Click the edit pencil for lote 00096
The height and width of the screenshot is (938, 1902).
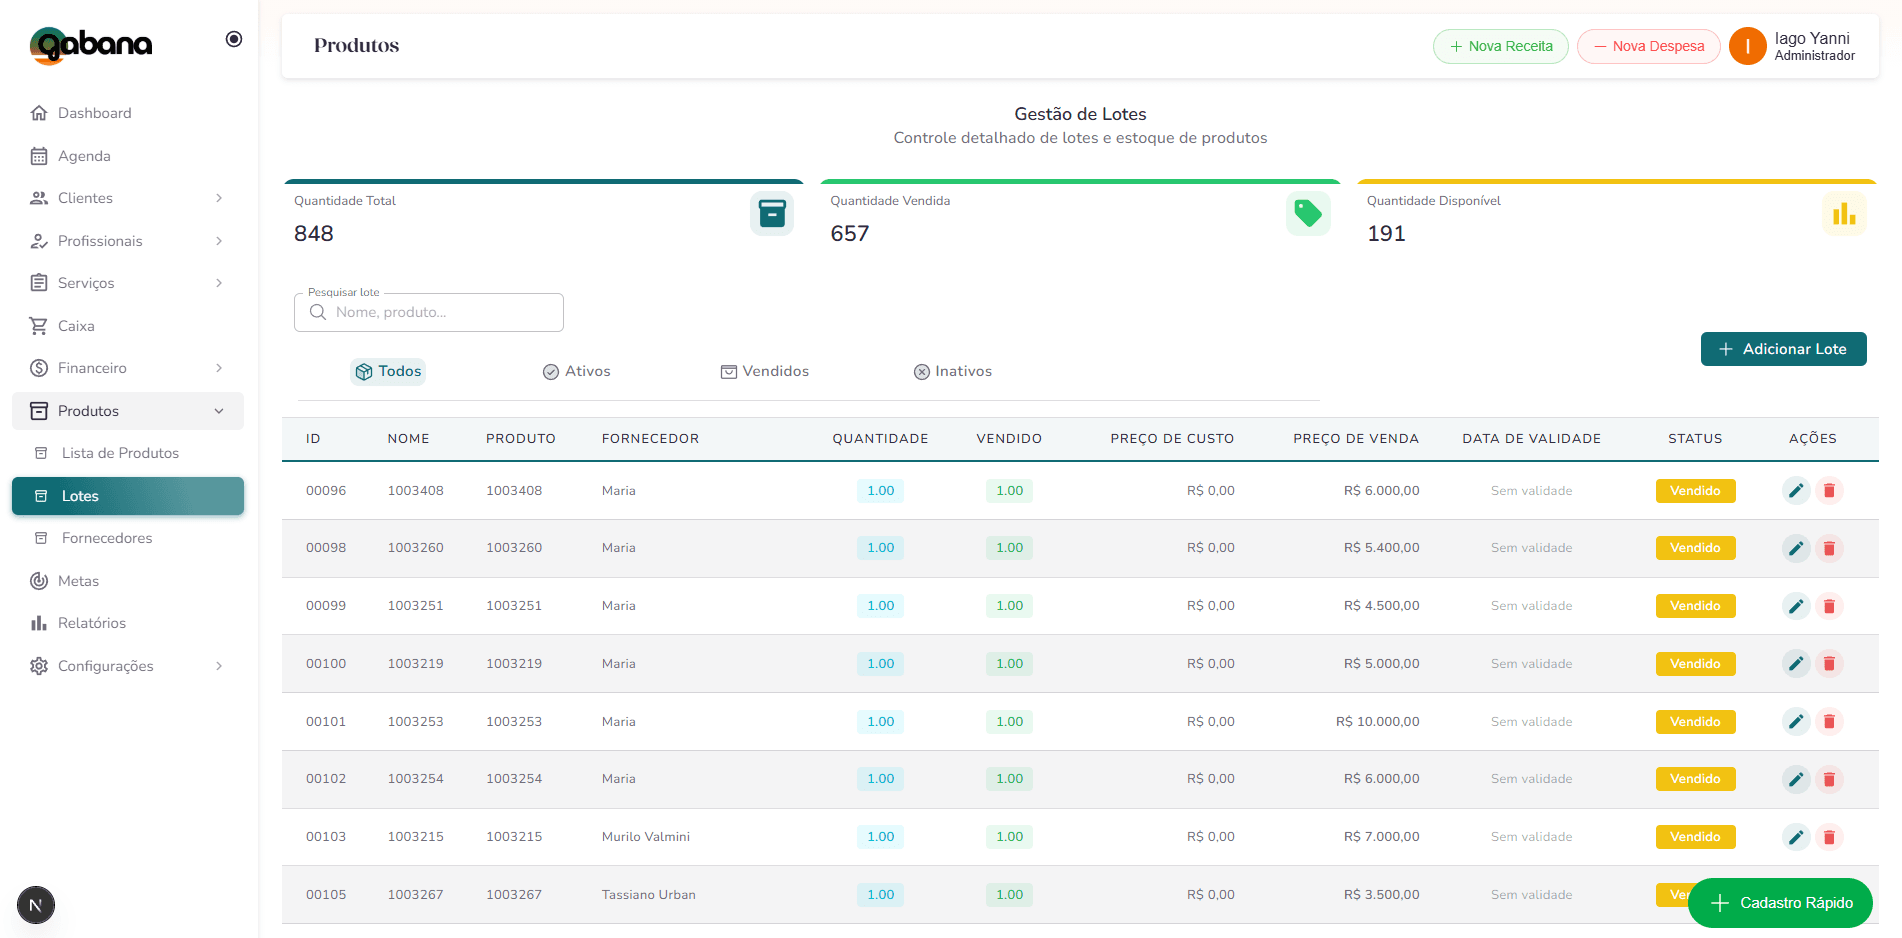[x=1796, y=491]
